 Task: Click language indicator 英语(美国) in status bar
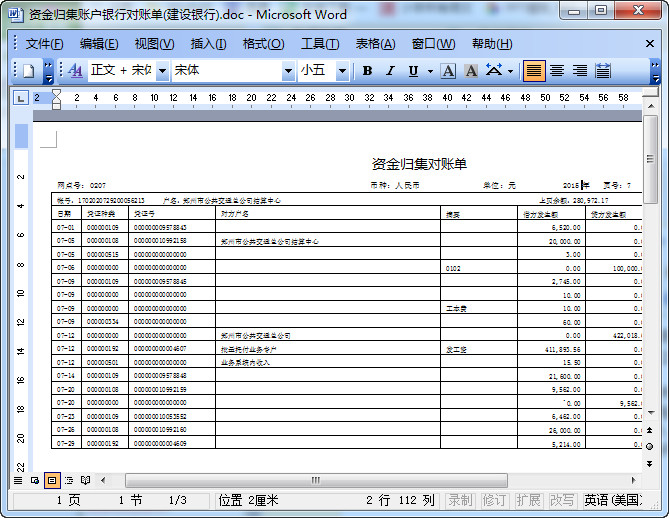[613, 500]
